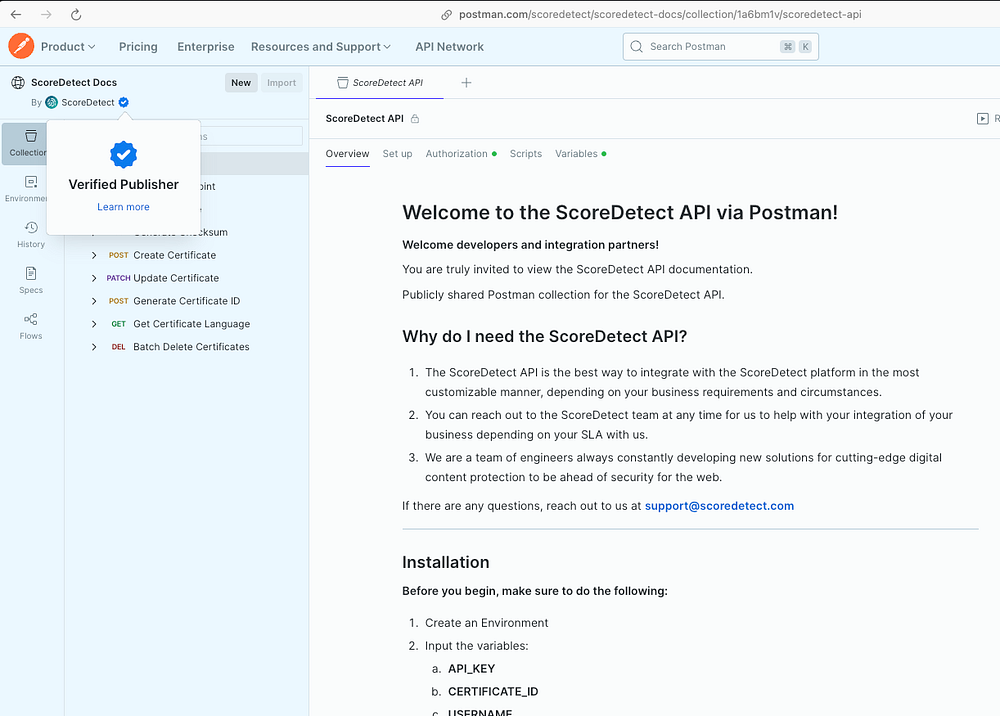This screenshot has height=716, width=1000.
Task: Click the CERTIFICATE_ID variable text
Action: click(x=493, y=692)
